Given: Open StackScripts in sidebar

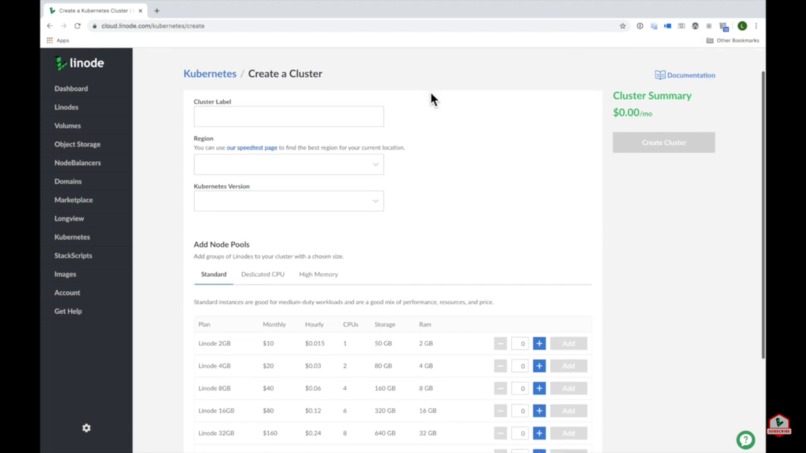Looking at the screenshot, I should (x=73, y=256).
